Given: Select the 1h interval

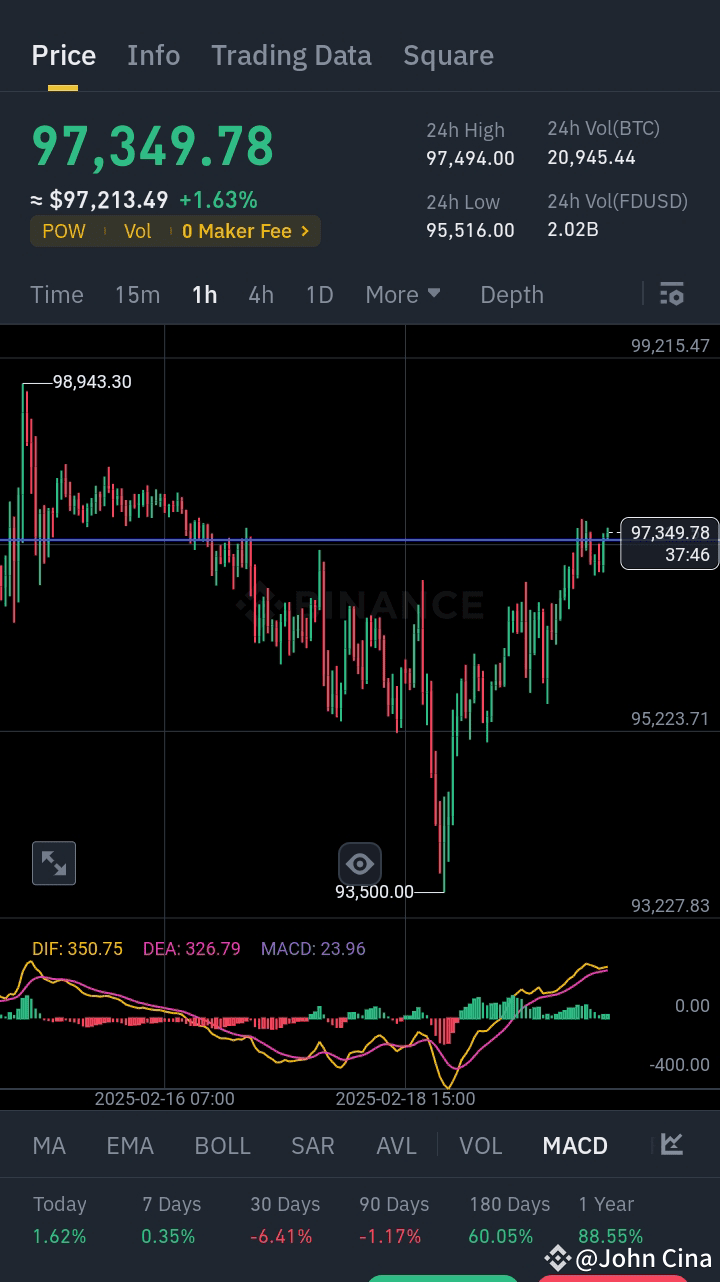Looking at the screenshot, I should pos(204,295).
